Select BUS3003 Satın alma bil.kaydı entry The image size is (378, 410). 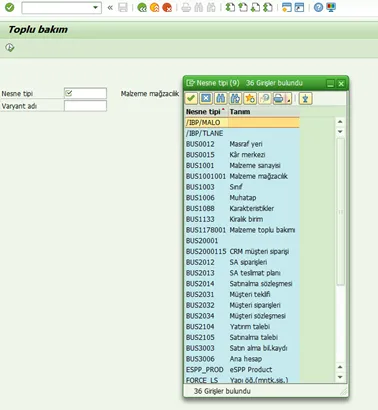point(242,348)
